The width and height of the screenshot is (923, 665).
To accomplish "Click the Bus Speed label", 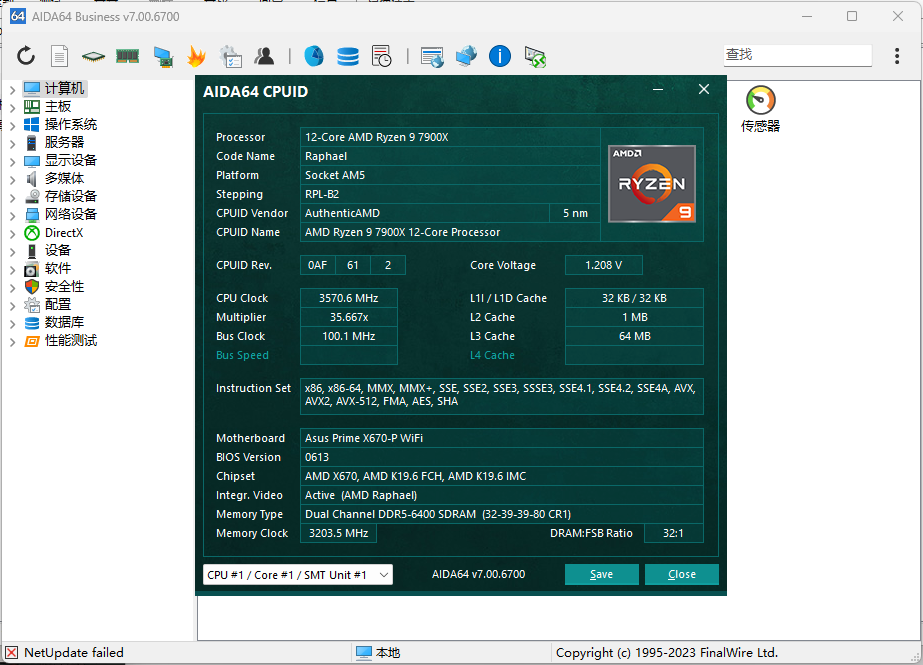I will pos(242,355).
